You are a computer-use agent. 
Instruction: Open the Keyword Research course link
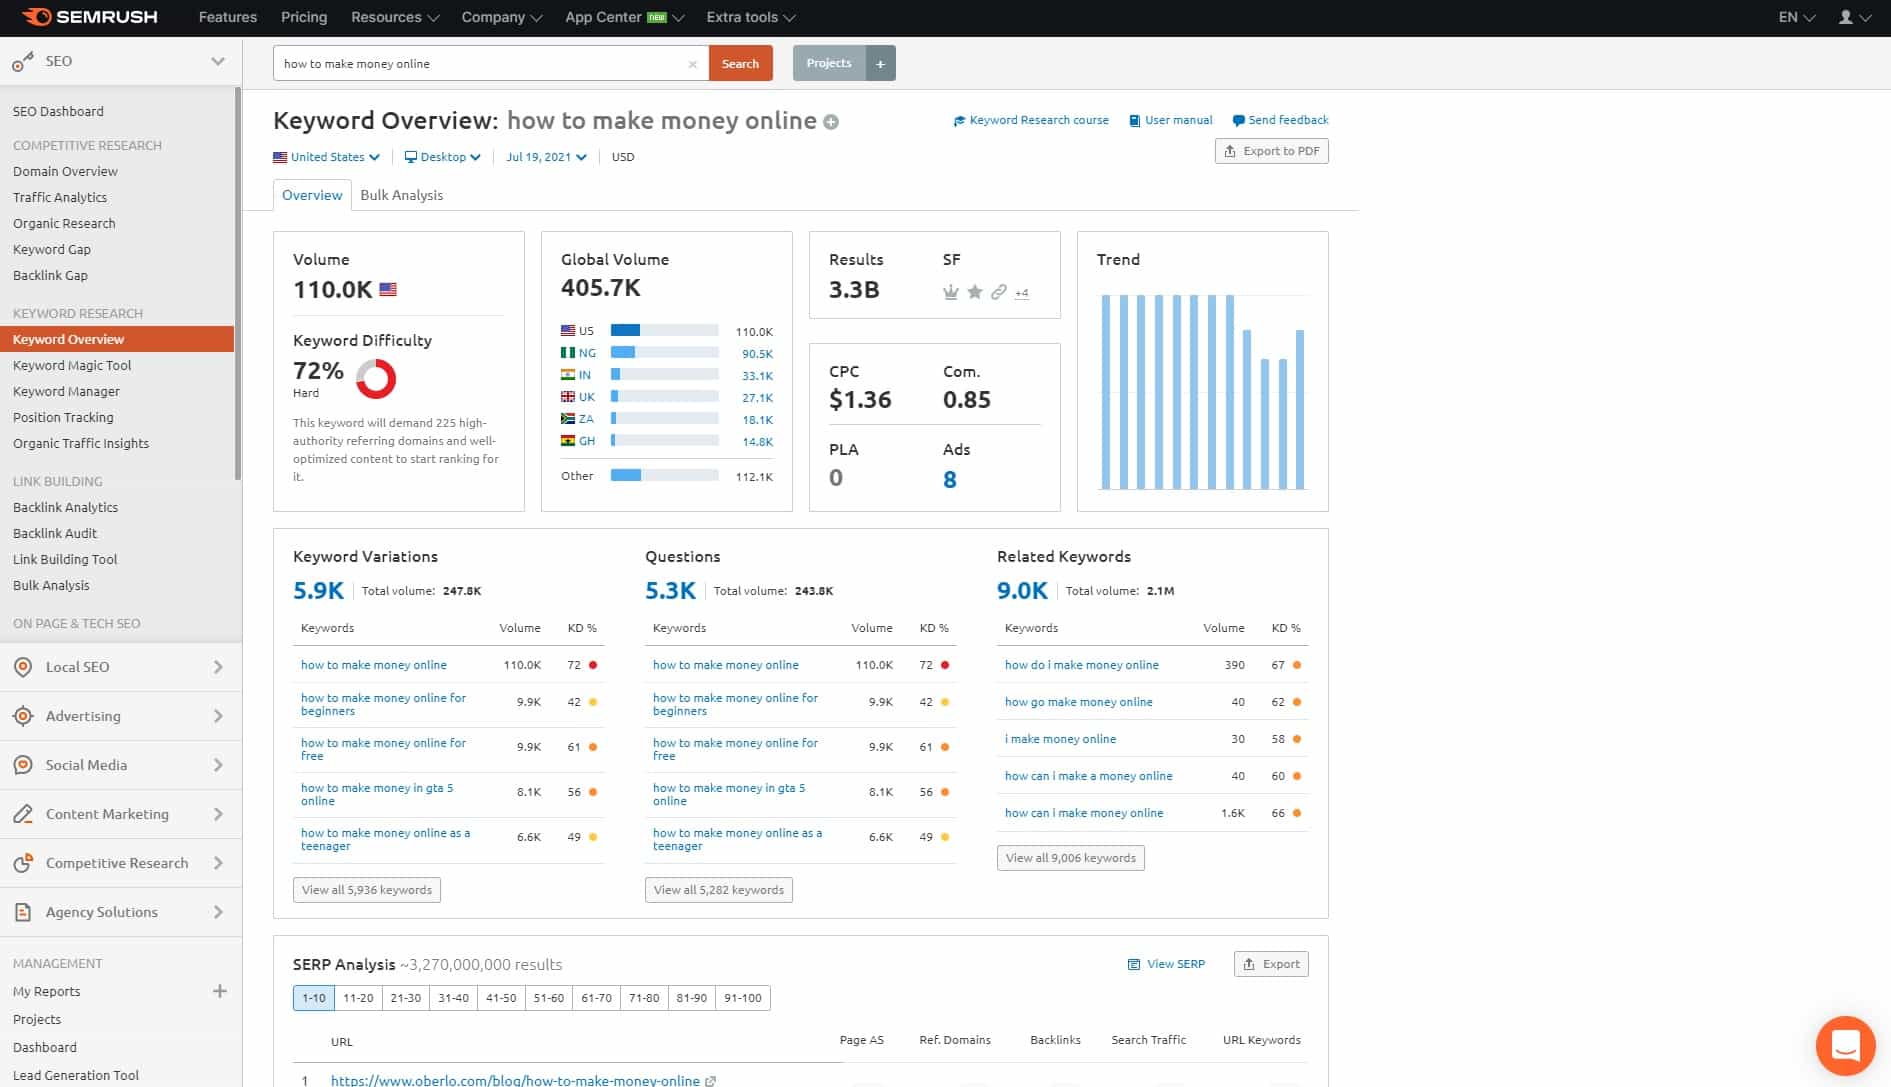click(1031, 120)
